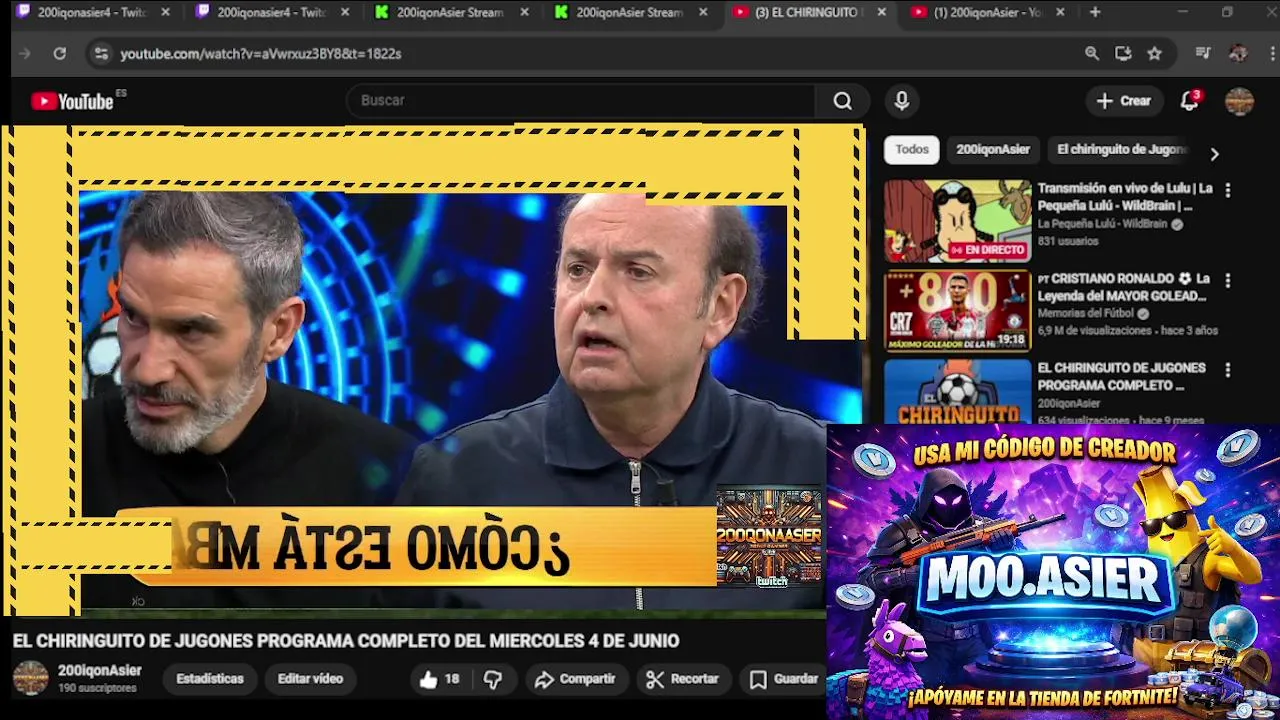The width and height of the screenshot is (1280, 720).
Task: Click the Recortar button
Action: click(x=682, y=679)
